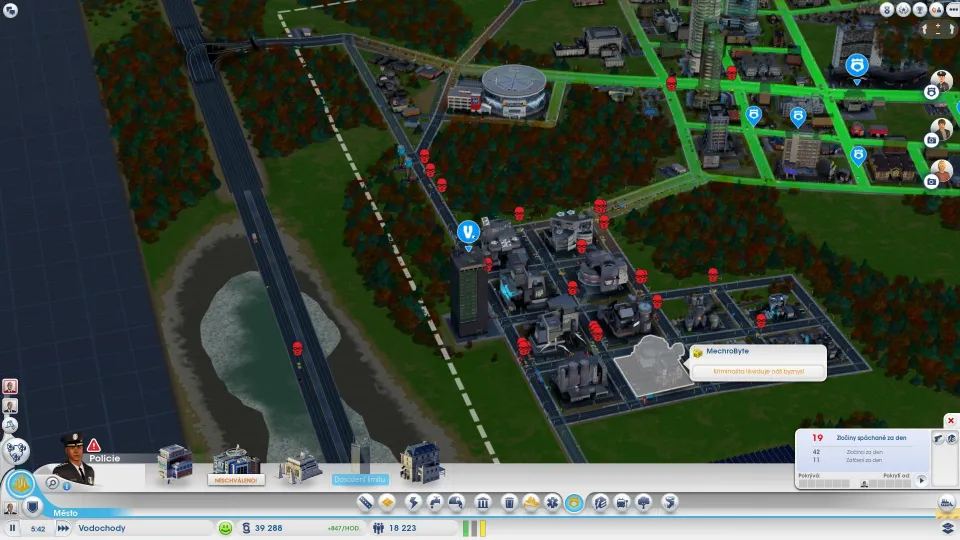Open the Water faucet menu
The width and height of the screenshot is (960, 540).
(435, 503)
